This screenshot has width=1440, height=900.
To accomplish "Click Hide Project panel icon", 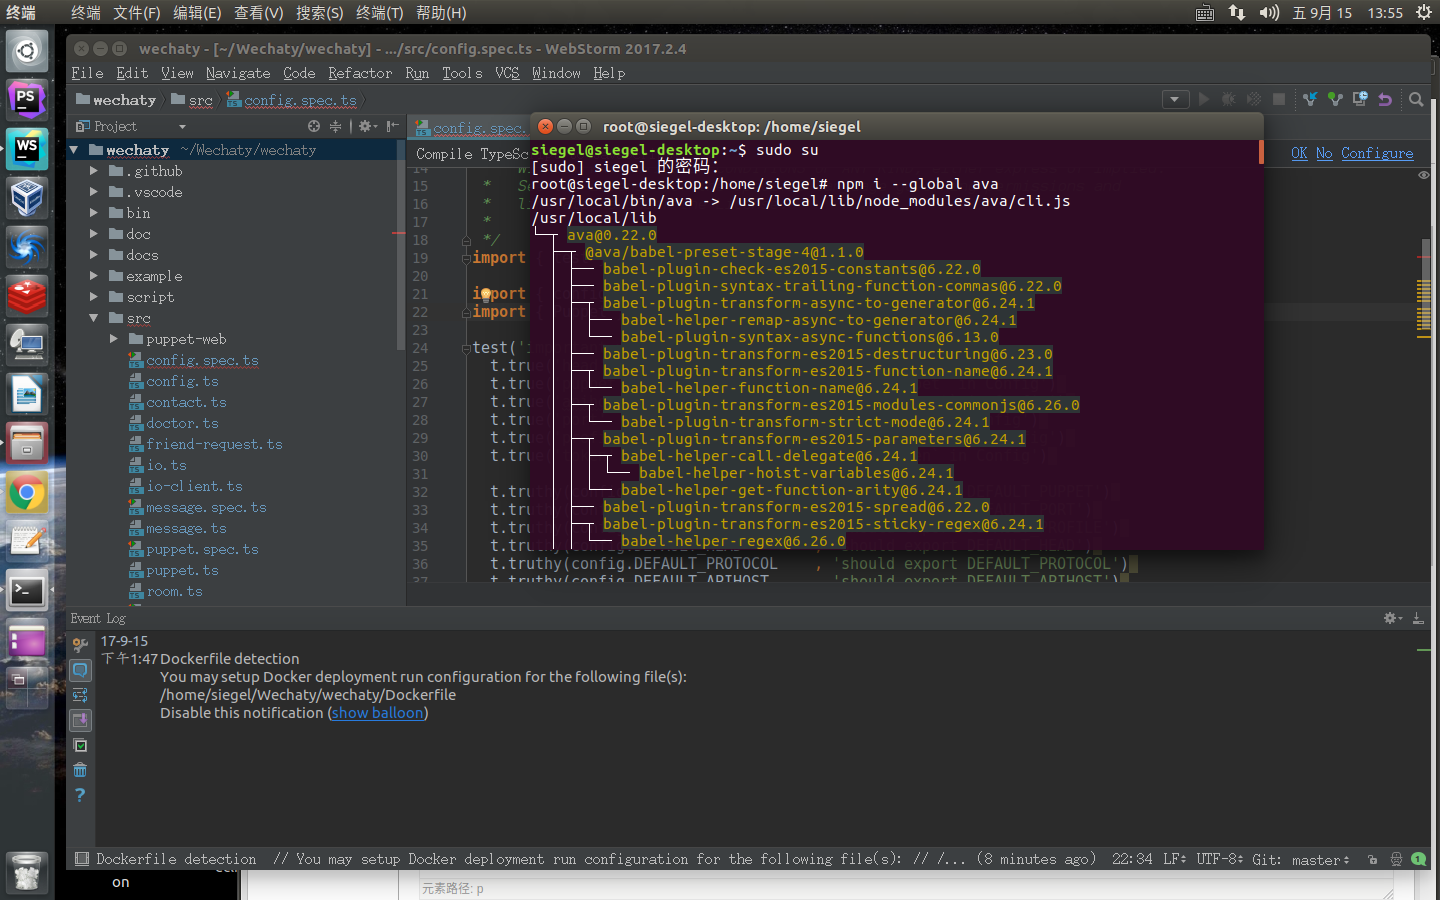I will [x=392, y=126].
